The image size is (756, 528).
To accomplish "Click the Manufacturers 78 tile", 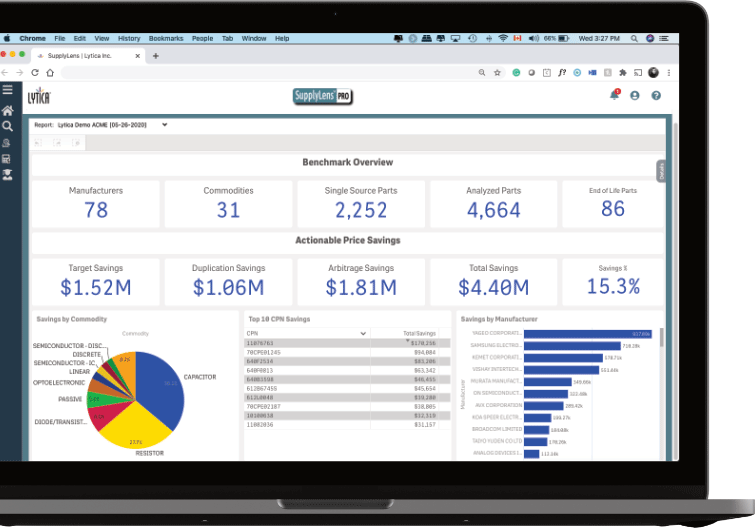I will 95,203.
